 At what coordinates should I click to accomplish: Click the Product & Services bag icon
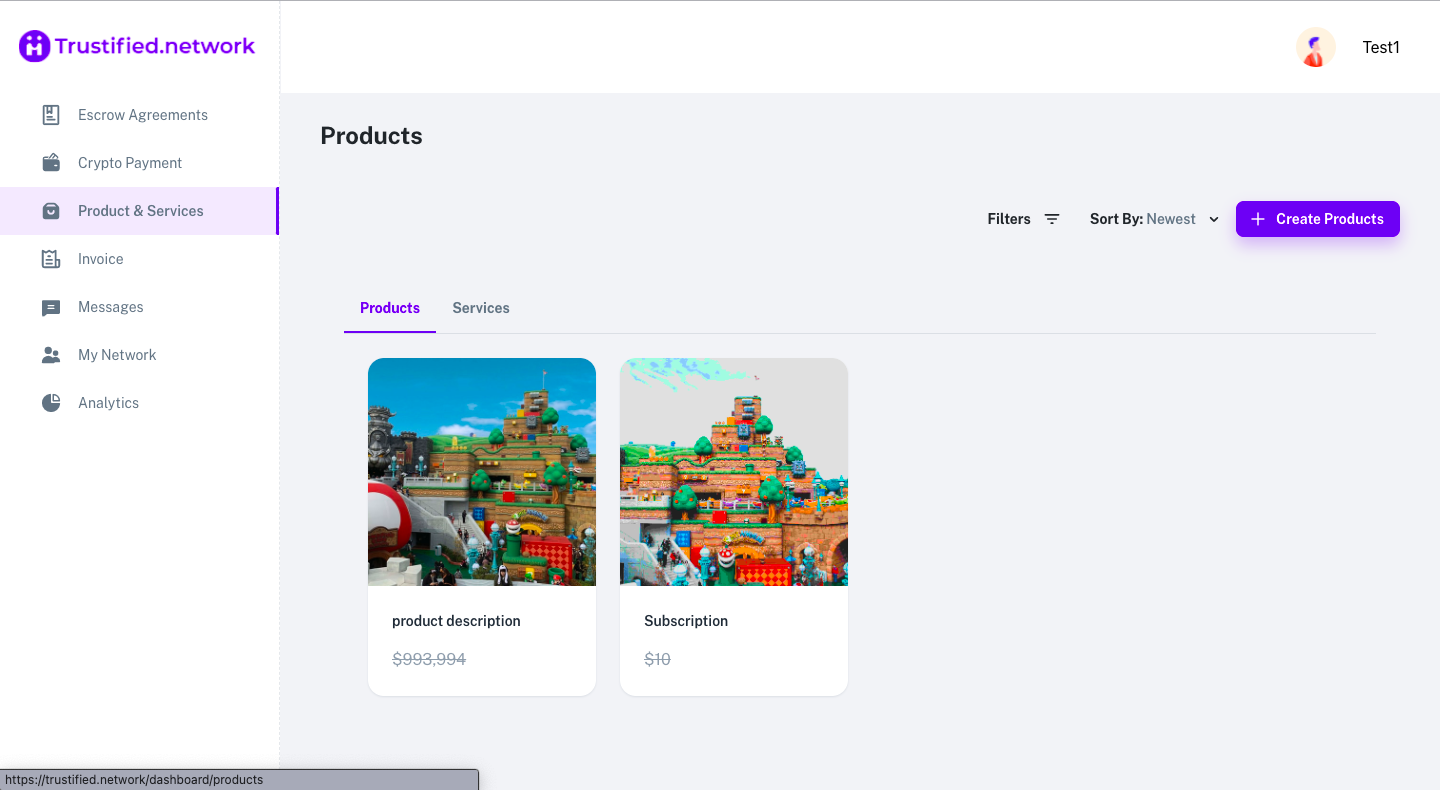click(51, 211)
